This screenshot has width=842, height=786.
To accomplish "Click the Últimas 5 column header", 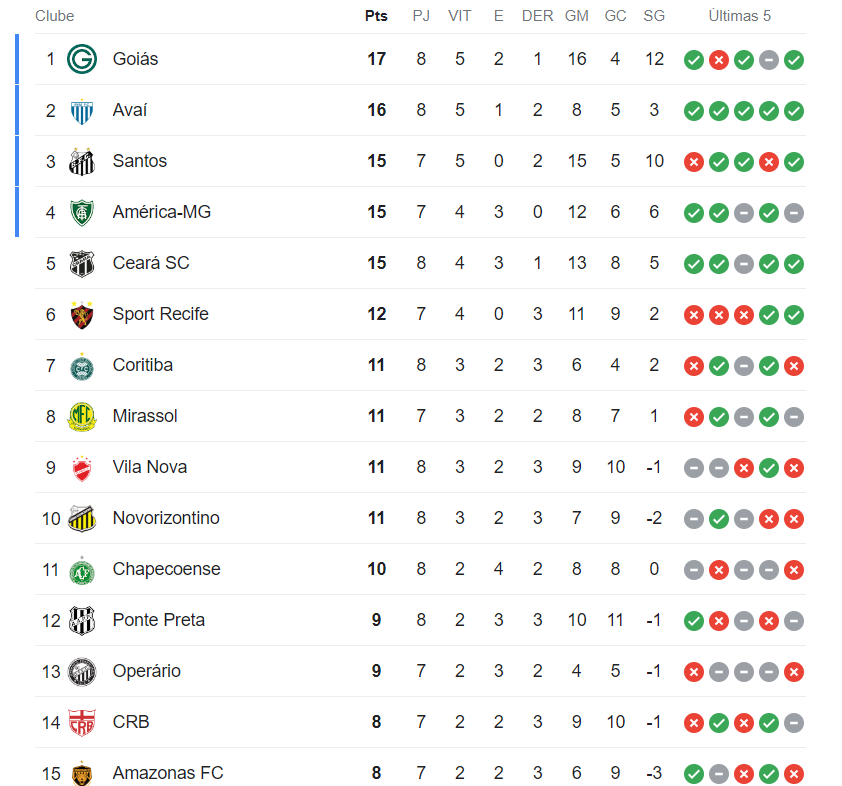I will 739,16.
